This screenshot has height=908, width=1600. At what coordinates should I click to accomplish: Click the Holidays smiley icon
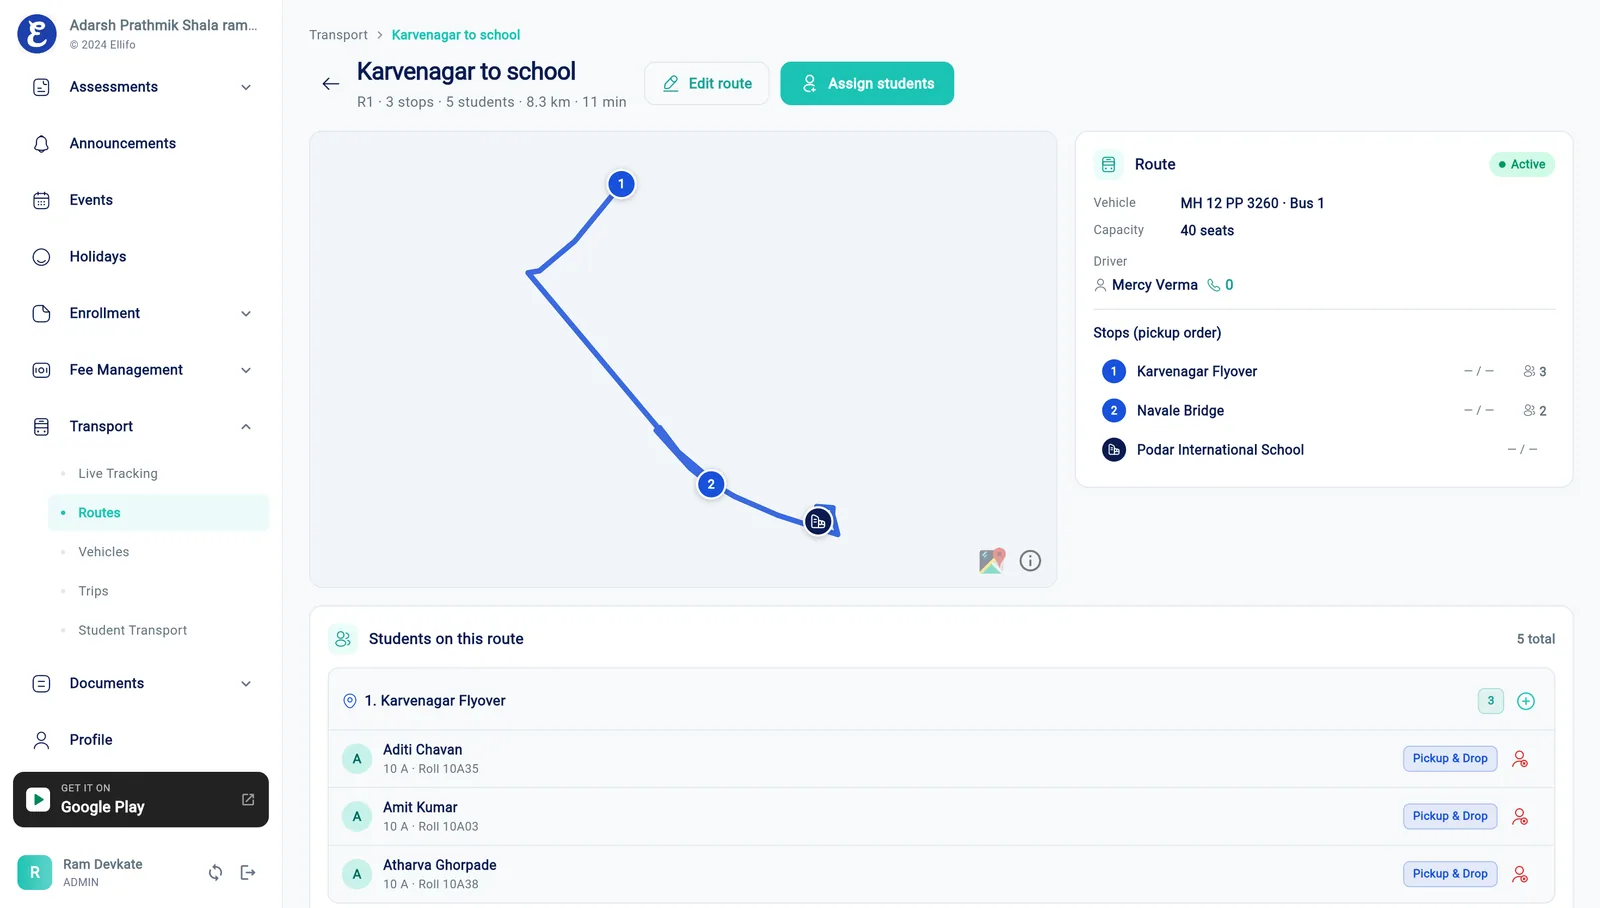41,257
